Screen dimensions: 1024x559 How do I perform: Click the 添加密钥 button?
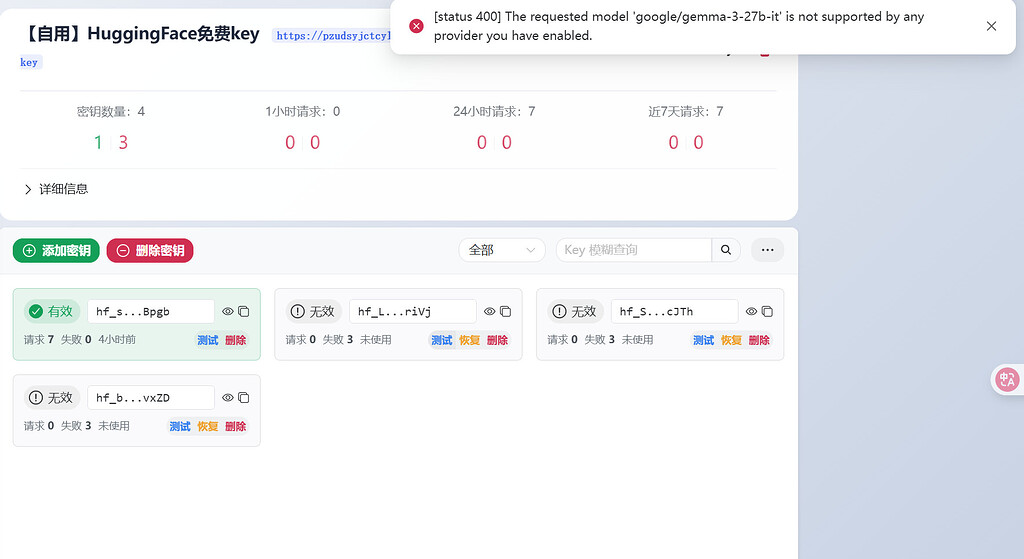pos(56,250)
